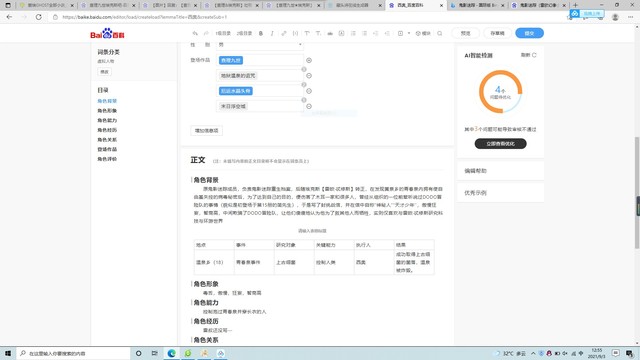Open the 性别 gender dropdown
This screenshot has width=640, height=360.
pyautogui.click(x=260, y=44)
